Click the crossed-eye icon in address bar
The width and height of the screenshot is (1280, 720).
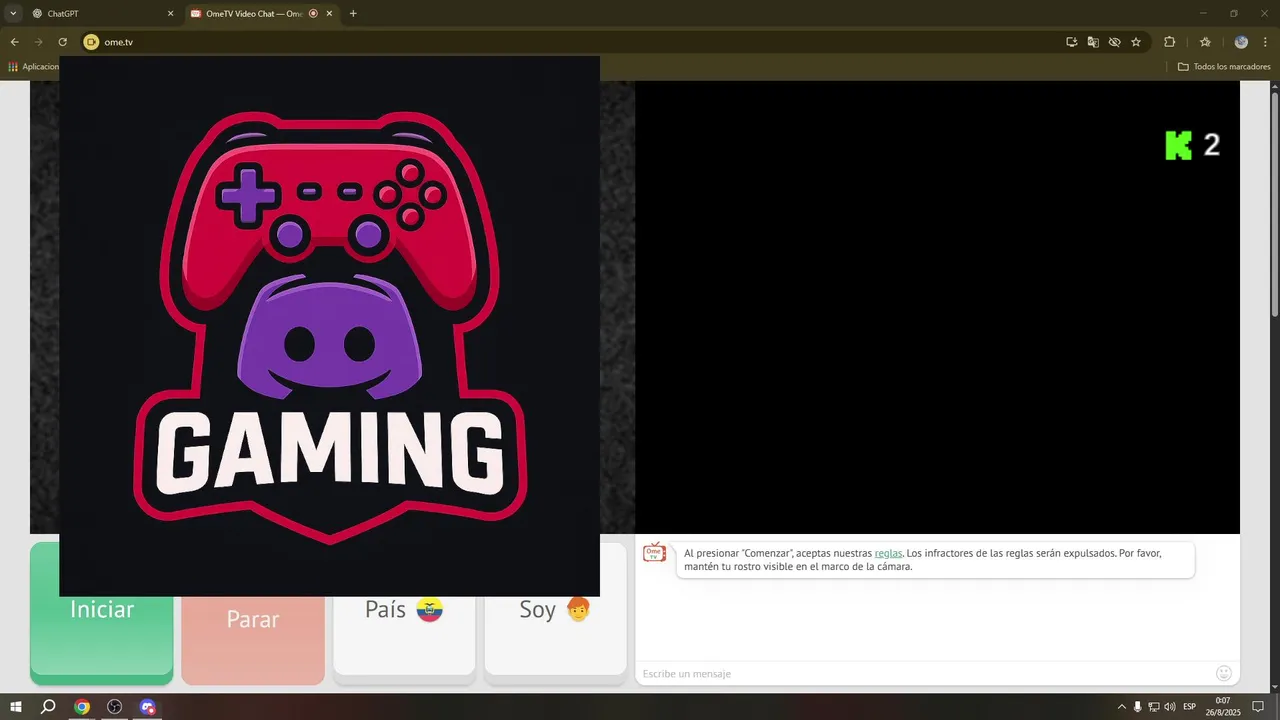(x=1114, y=42)
